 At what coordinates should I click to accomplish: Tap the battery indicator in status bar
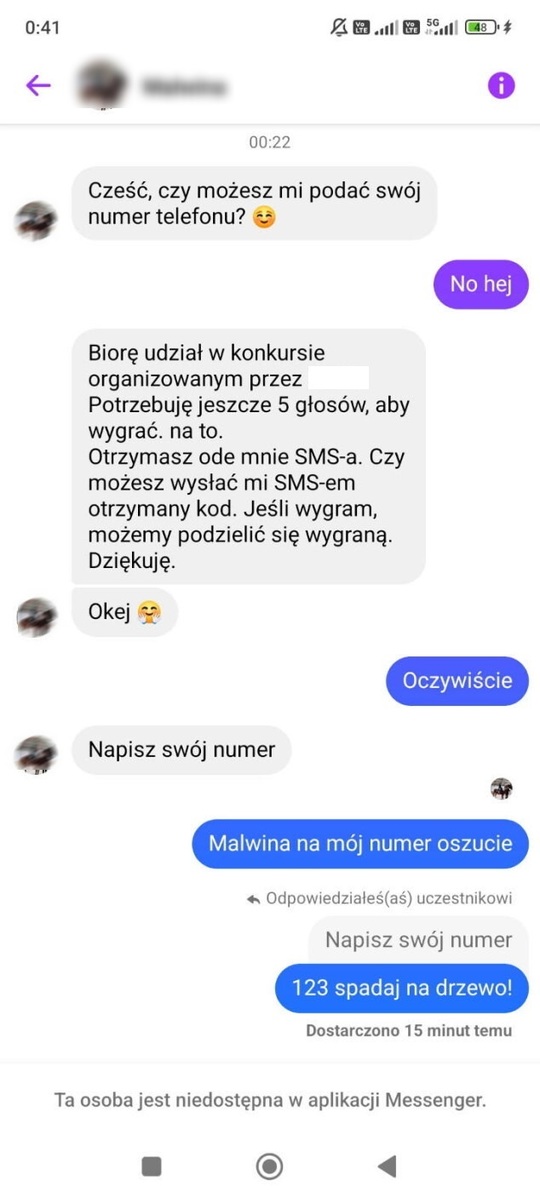point(482,28)
